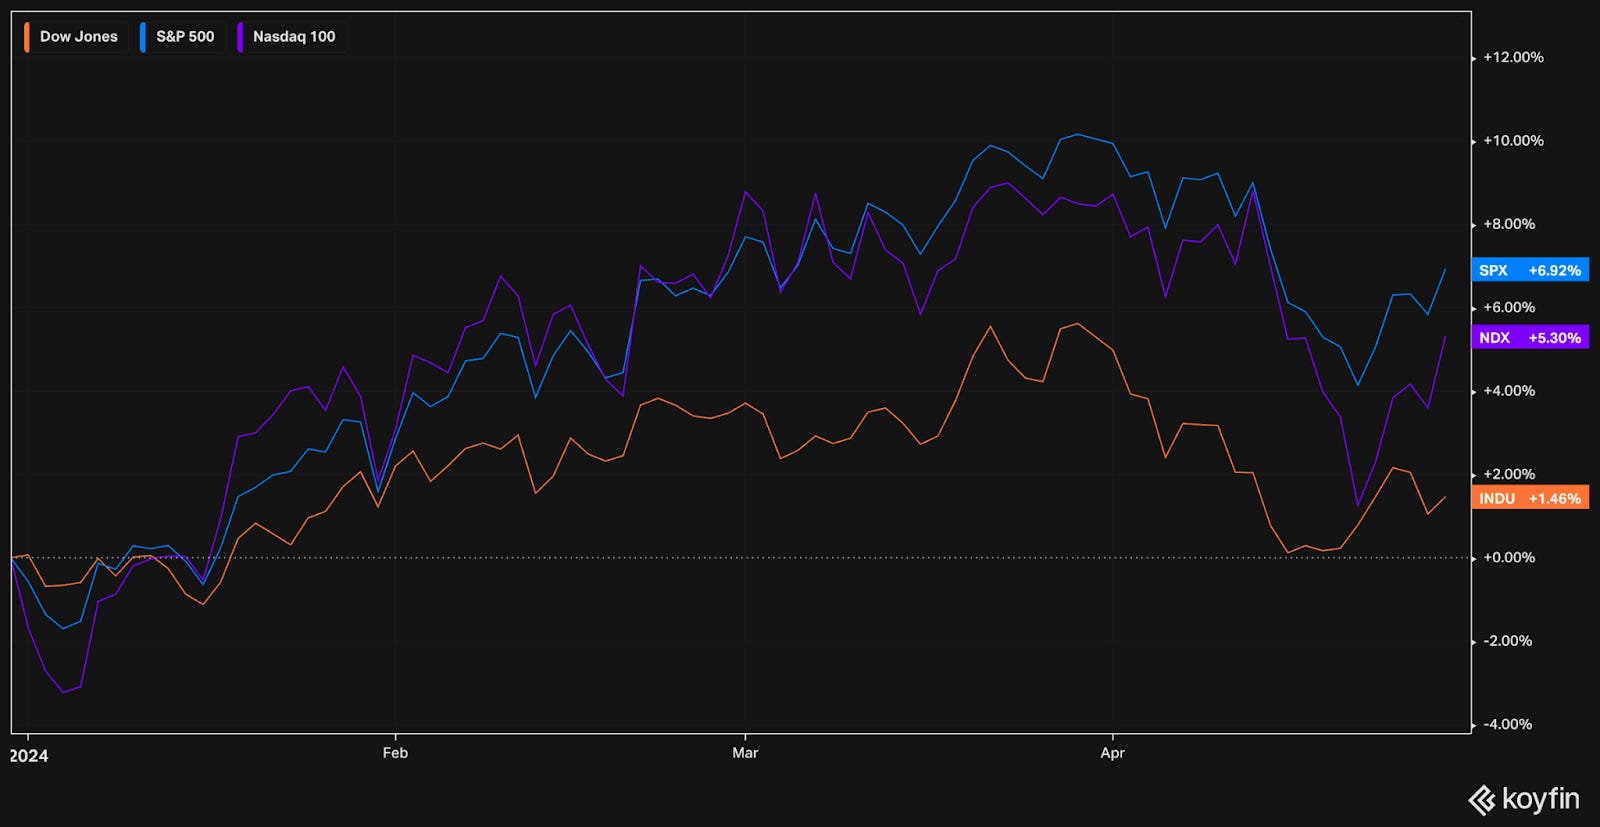Click the Feb date axis label
Screen dimensions: 1600x827
(x=395, y=753)
